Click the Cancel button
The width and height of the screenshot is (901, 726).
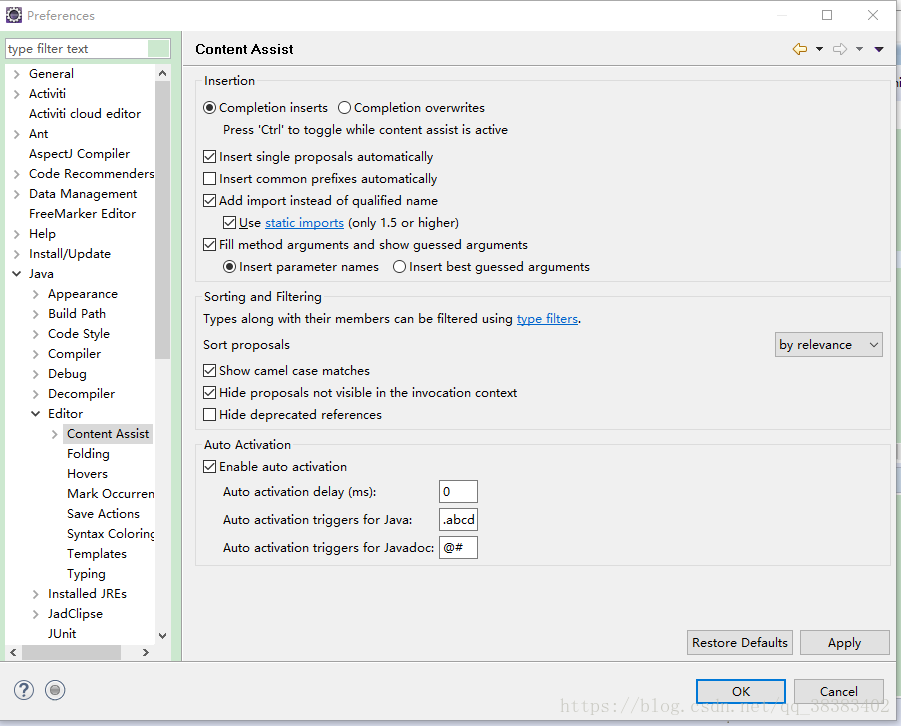839,692
